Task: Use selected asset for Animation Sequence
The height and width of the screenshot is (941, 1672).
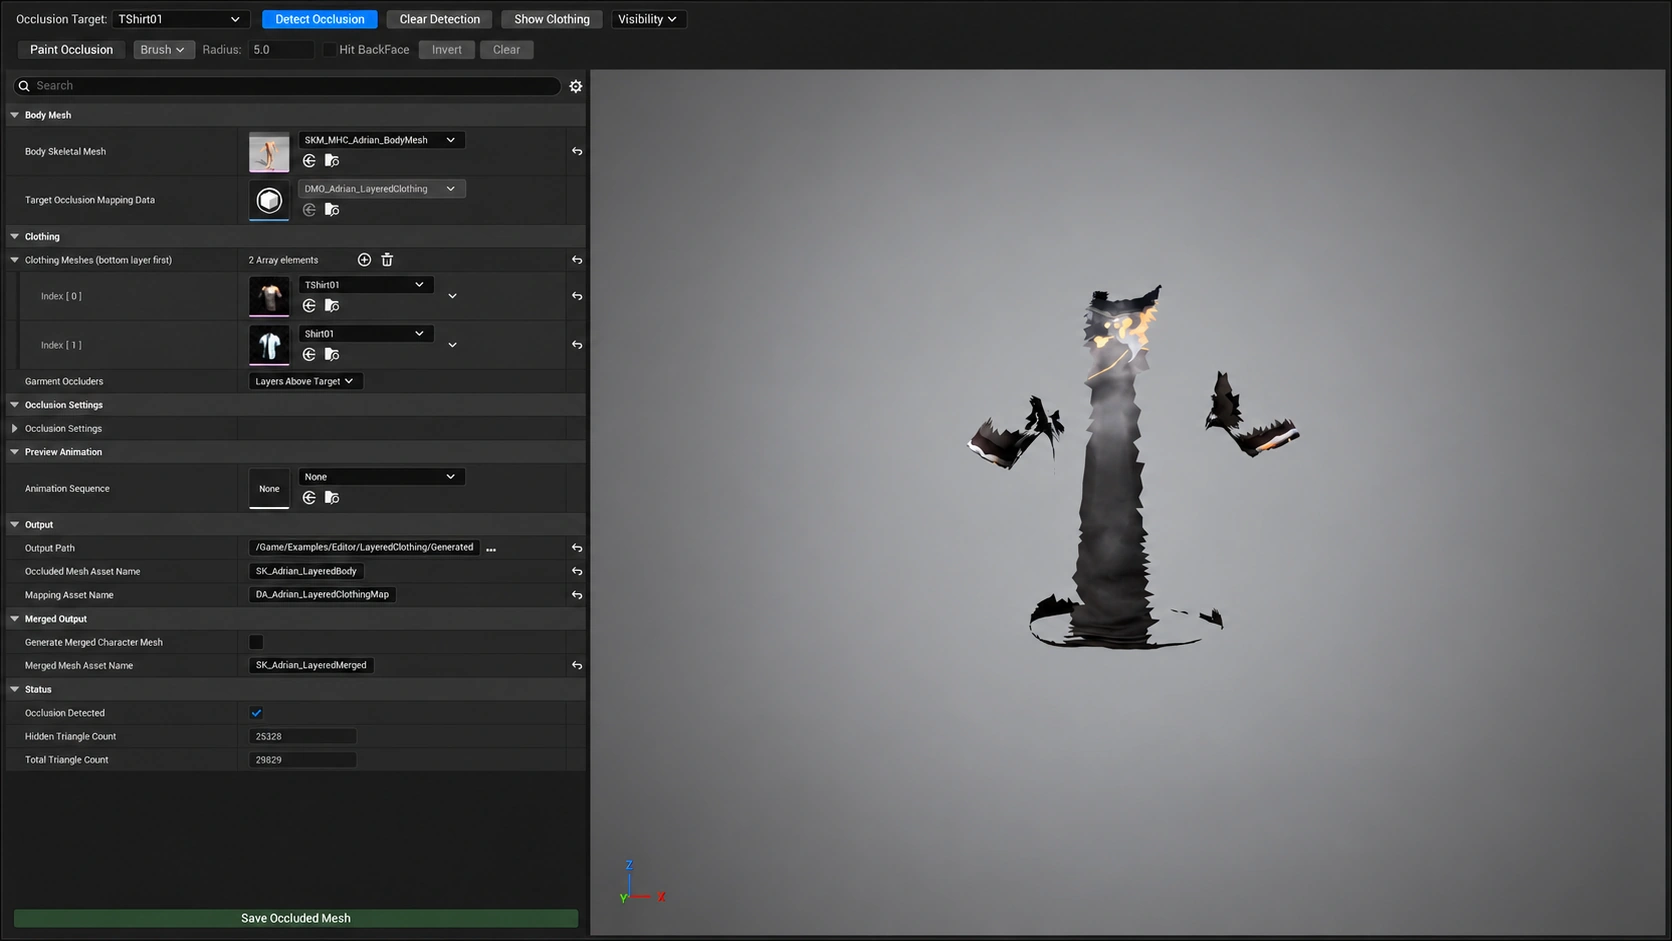Action: point(310,498)
